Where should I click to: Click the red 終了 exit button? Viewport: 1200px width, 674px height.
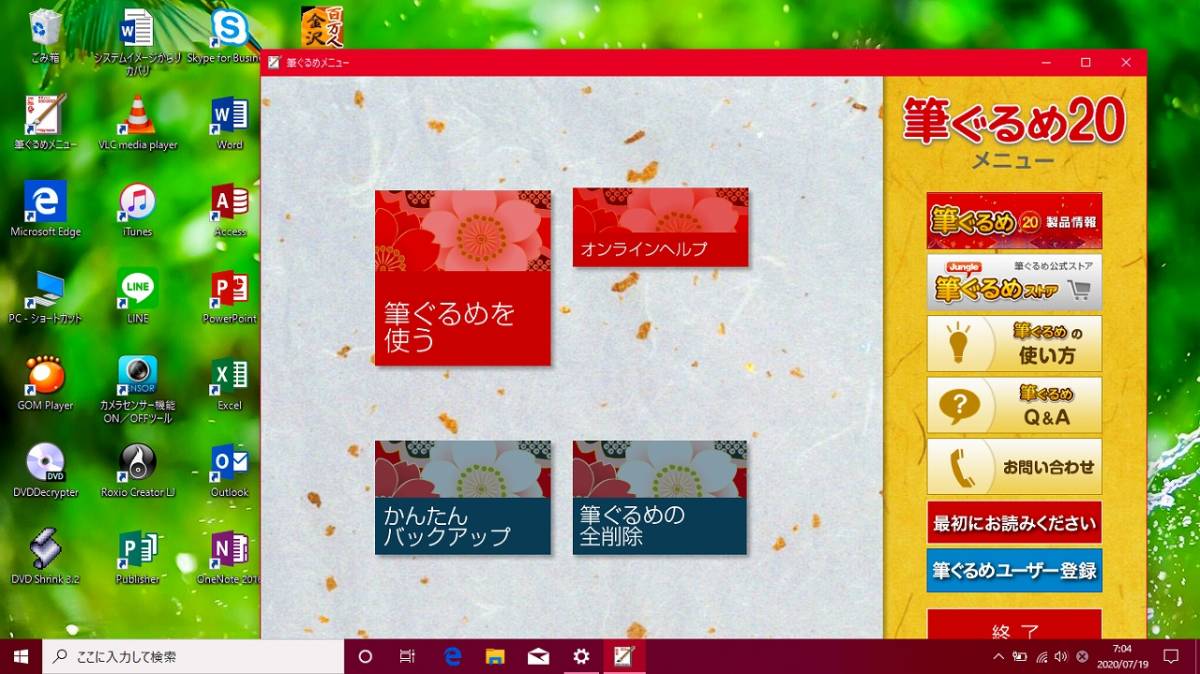click(1014, 624)
